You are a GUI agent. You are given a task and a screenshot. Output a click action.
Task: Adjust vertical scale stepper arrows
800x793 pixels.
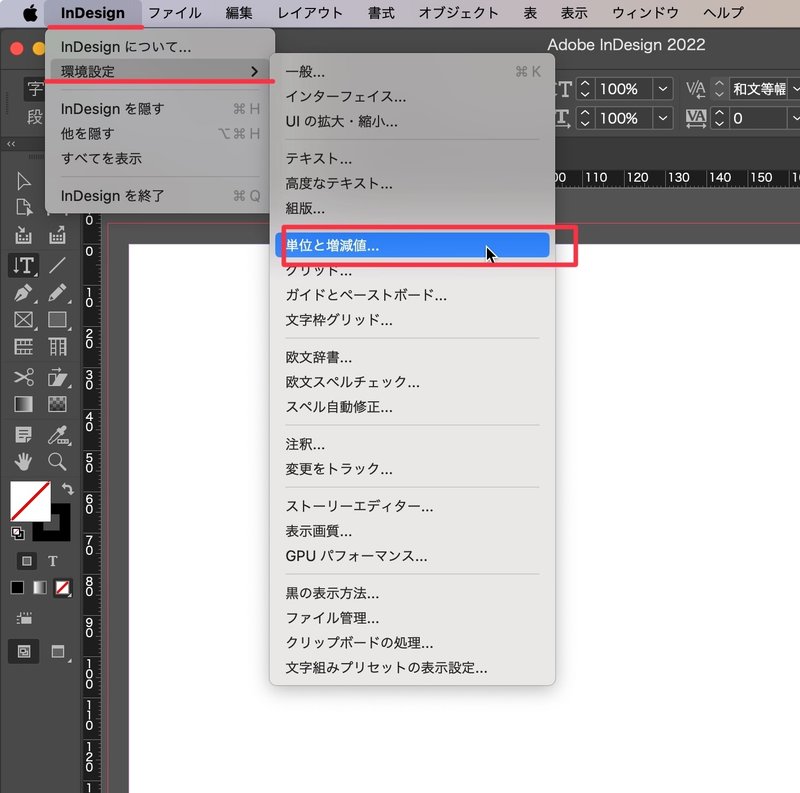pyautogui.click(x=585, y=89)
